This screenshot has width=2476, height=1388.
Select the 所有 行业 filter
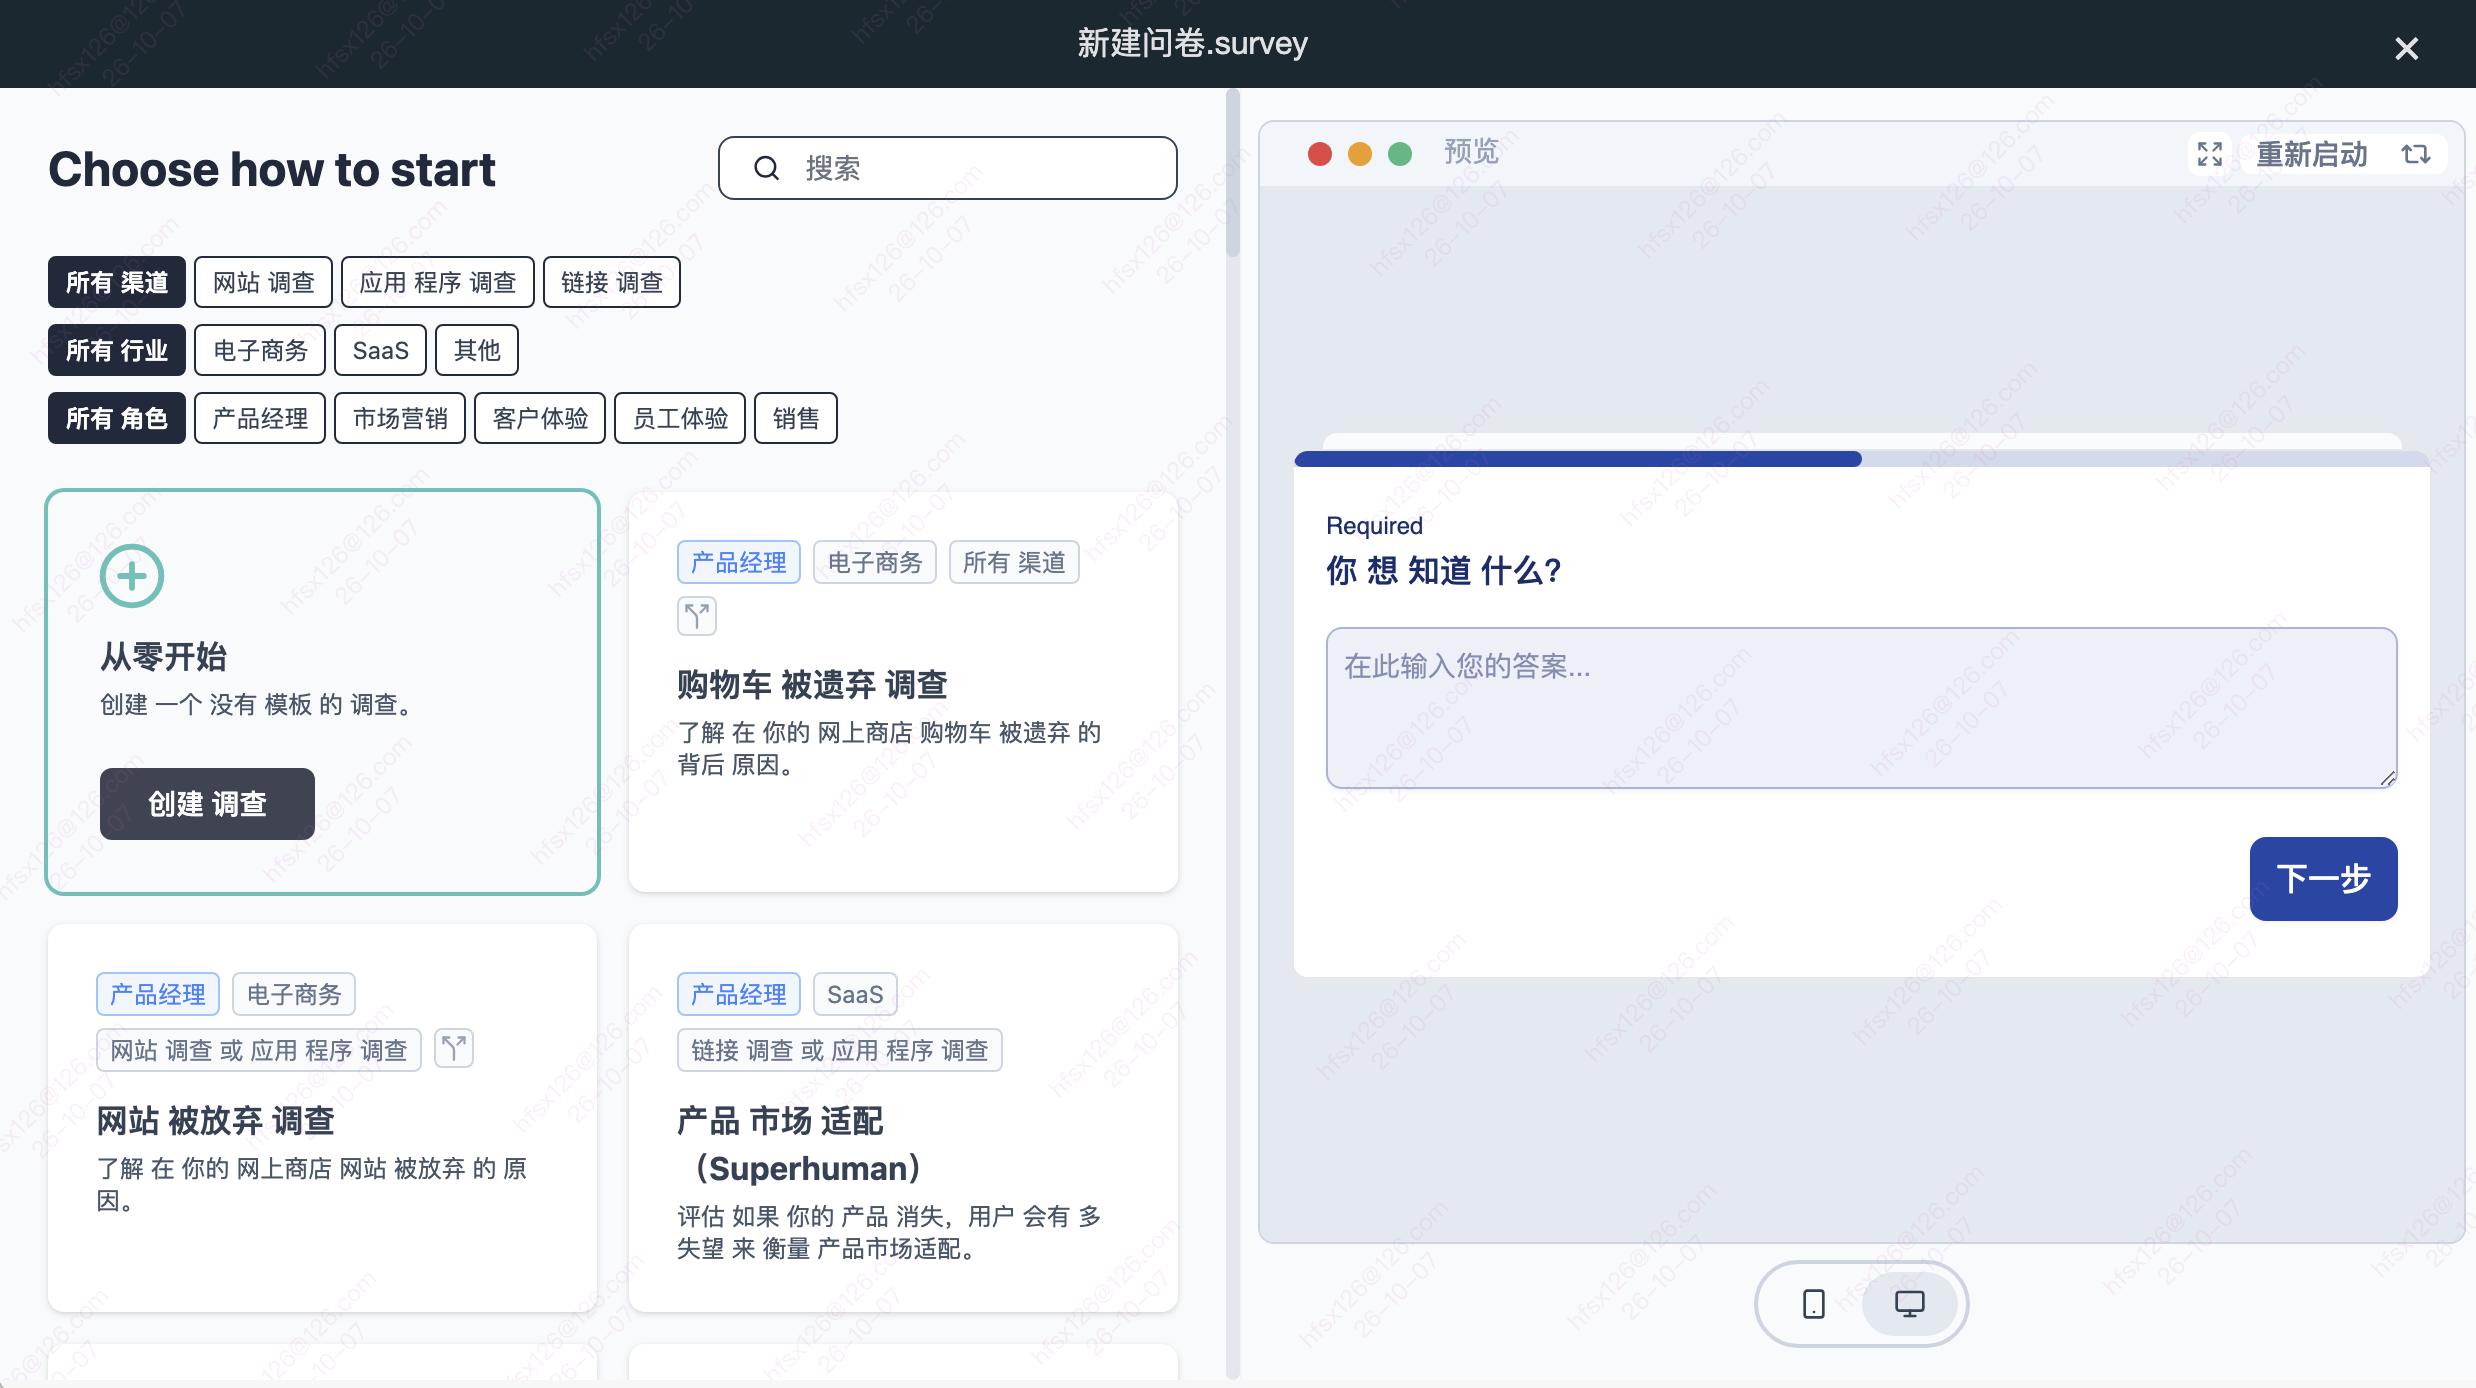pyautogui.click(x=117, y=350)
